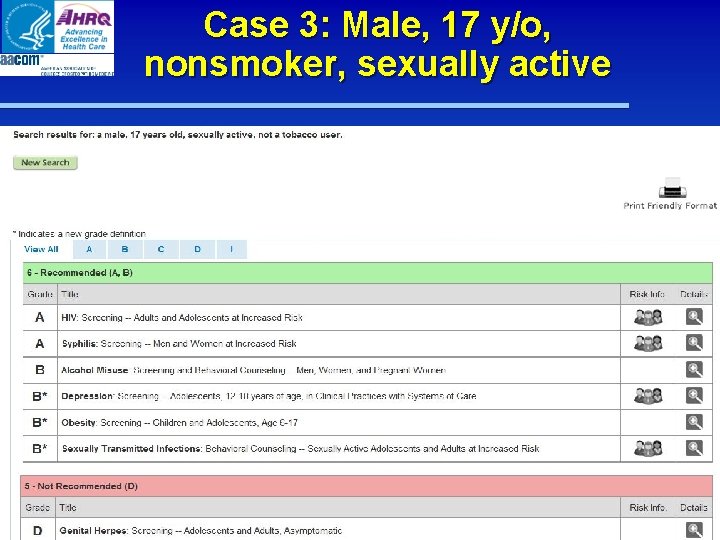Image resolution: width=720 pixels, height=540 pixels.
Task: Click the AHRQ logo
Action: click(x=84, y=27)
